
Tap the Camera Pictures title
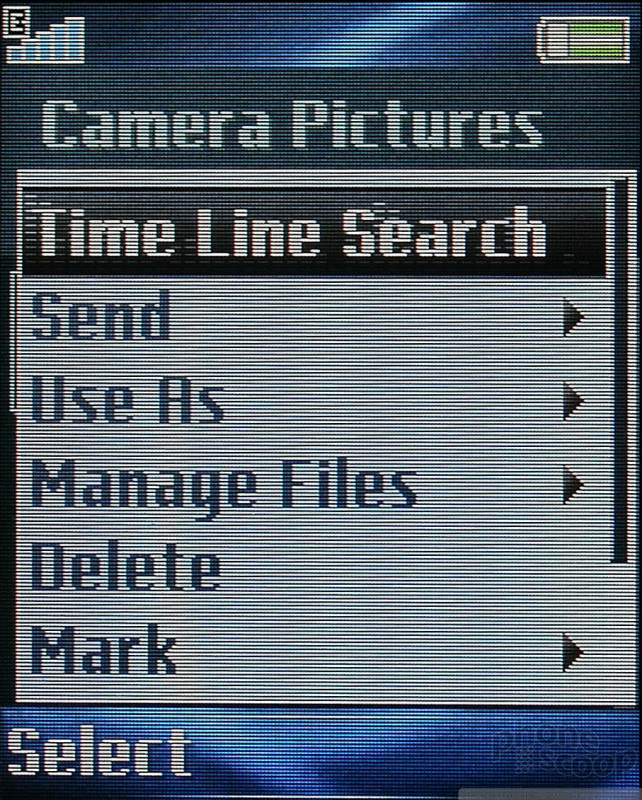point(292,124)
